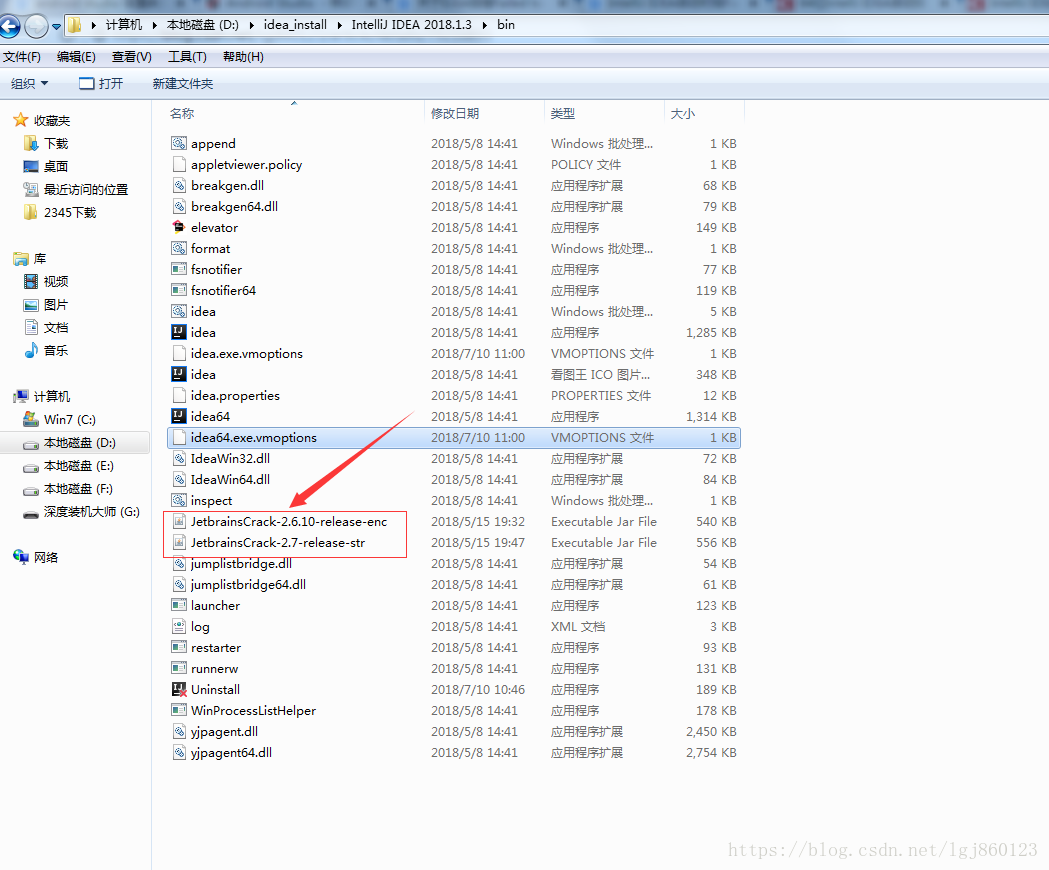Image resolution: width=1049 pixels, height=870 pixels.
Task: Click the JetbrainsCrack-2.7-release-str jar icon
Action: (179, 543)
